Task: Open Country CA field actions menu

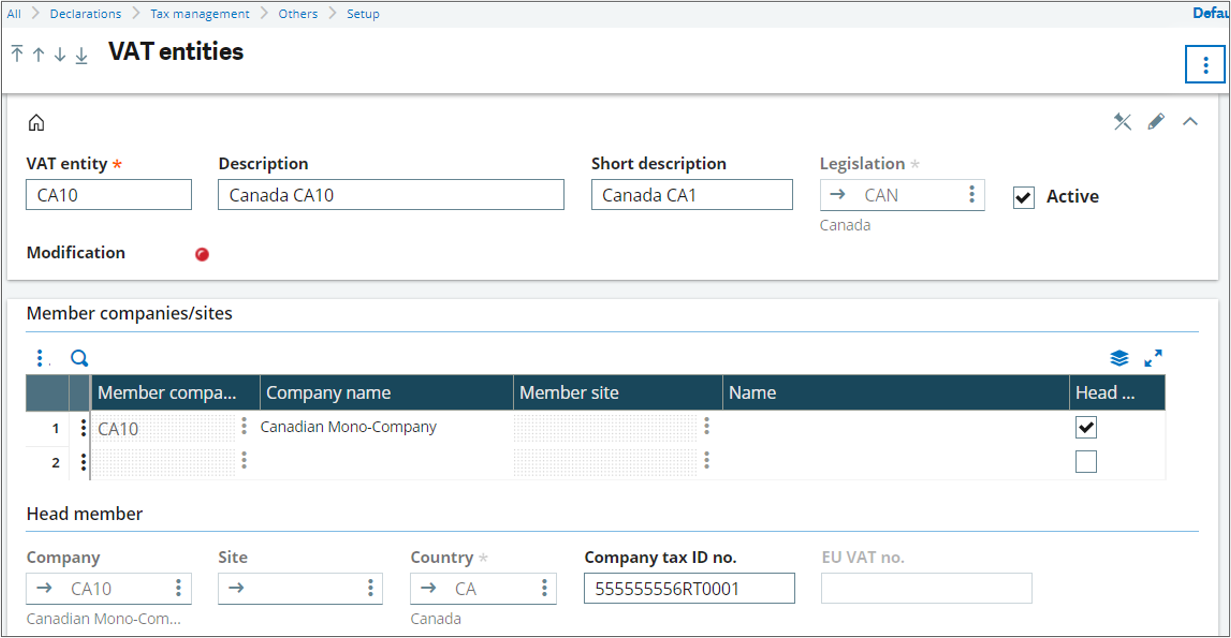Action: [544, 588]
